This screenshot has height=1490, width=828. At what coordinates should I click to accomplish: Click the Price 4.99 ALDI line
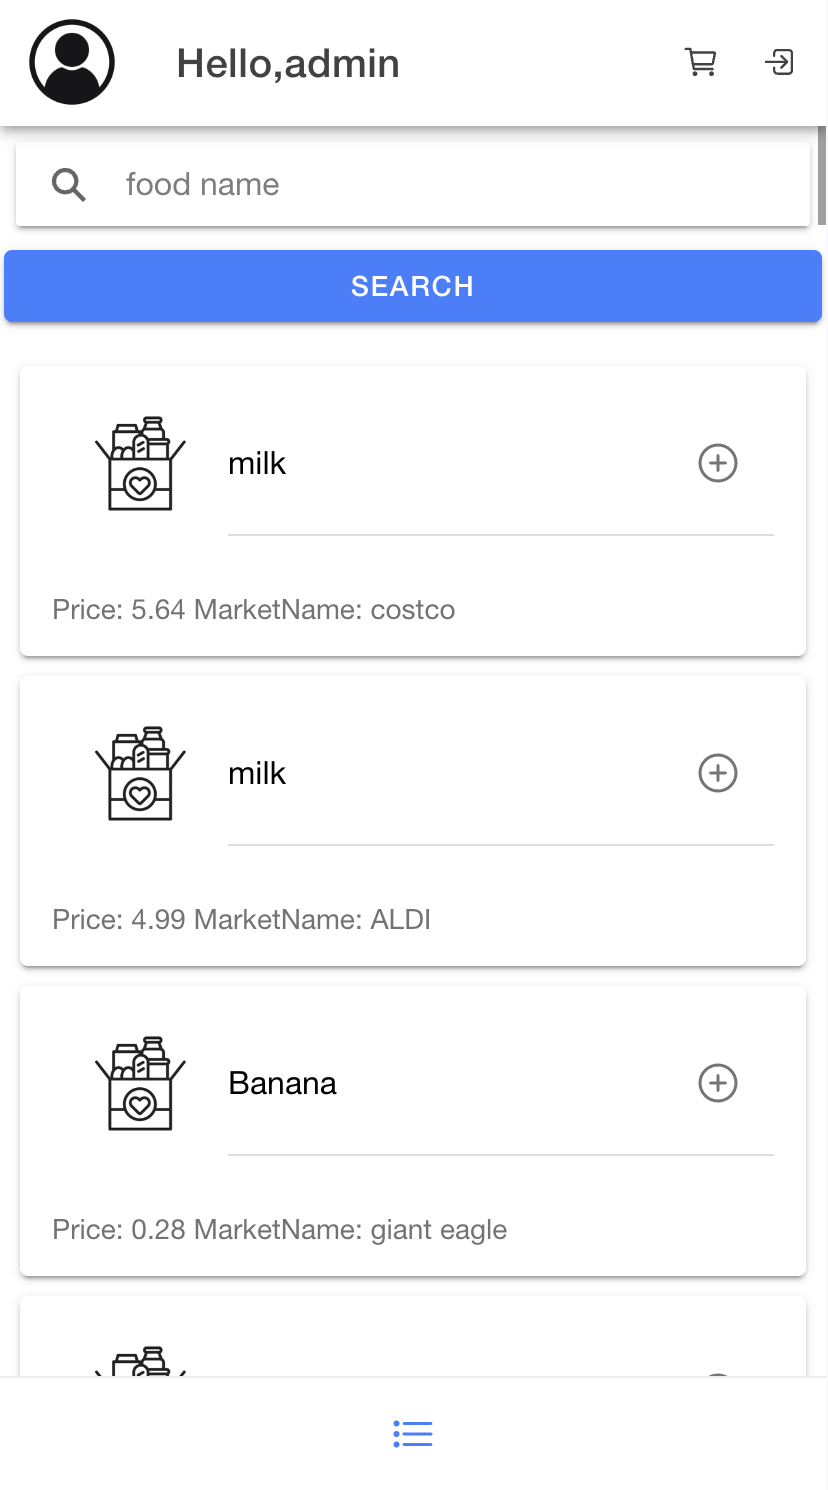(x=242, y=920)
